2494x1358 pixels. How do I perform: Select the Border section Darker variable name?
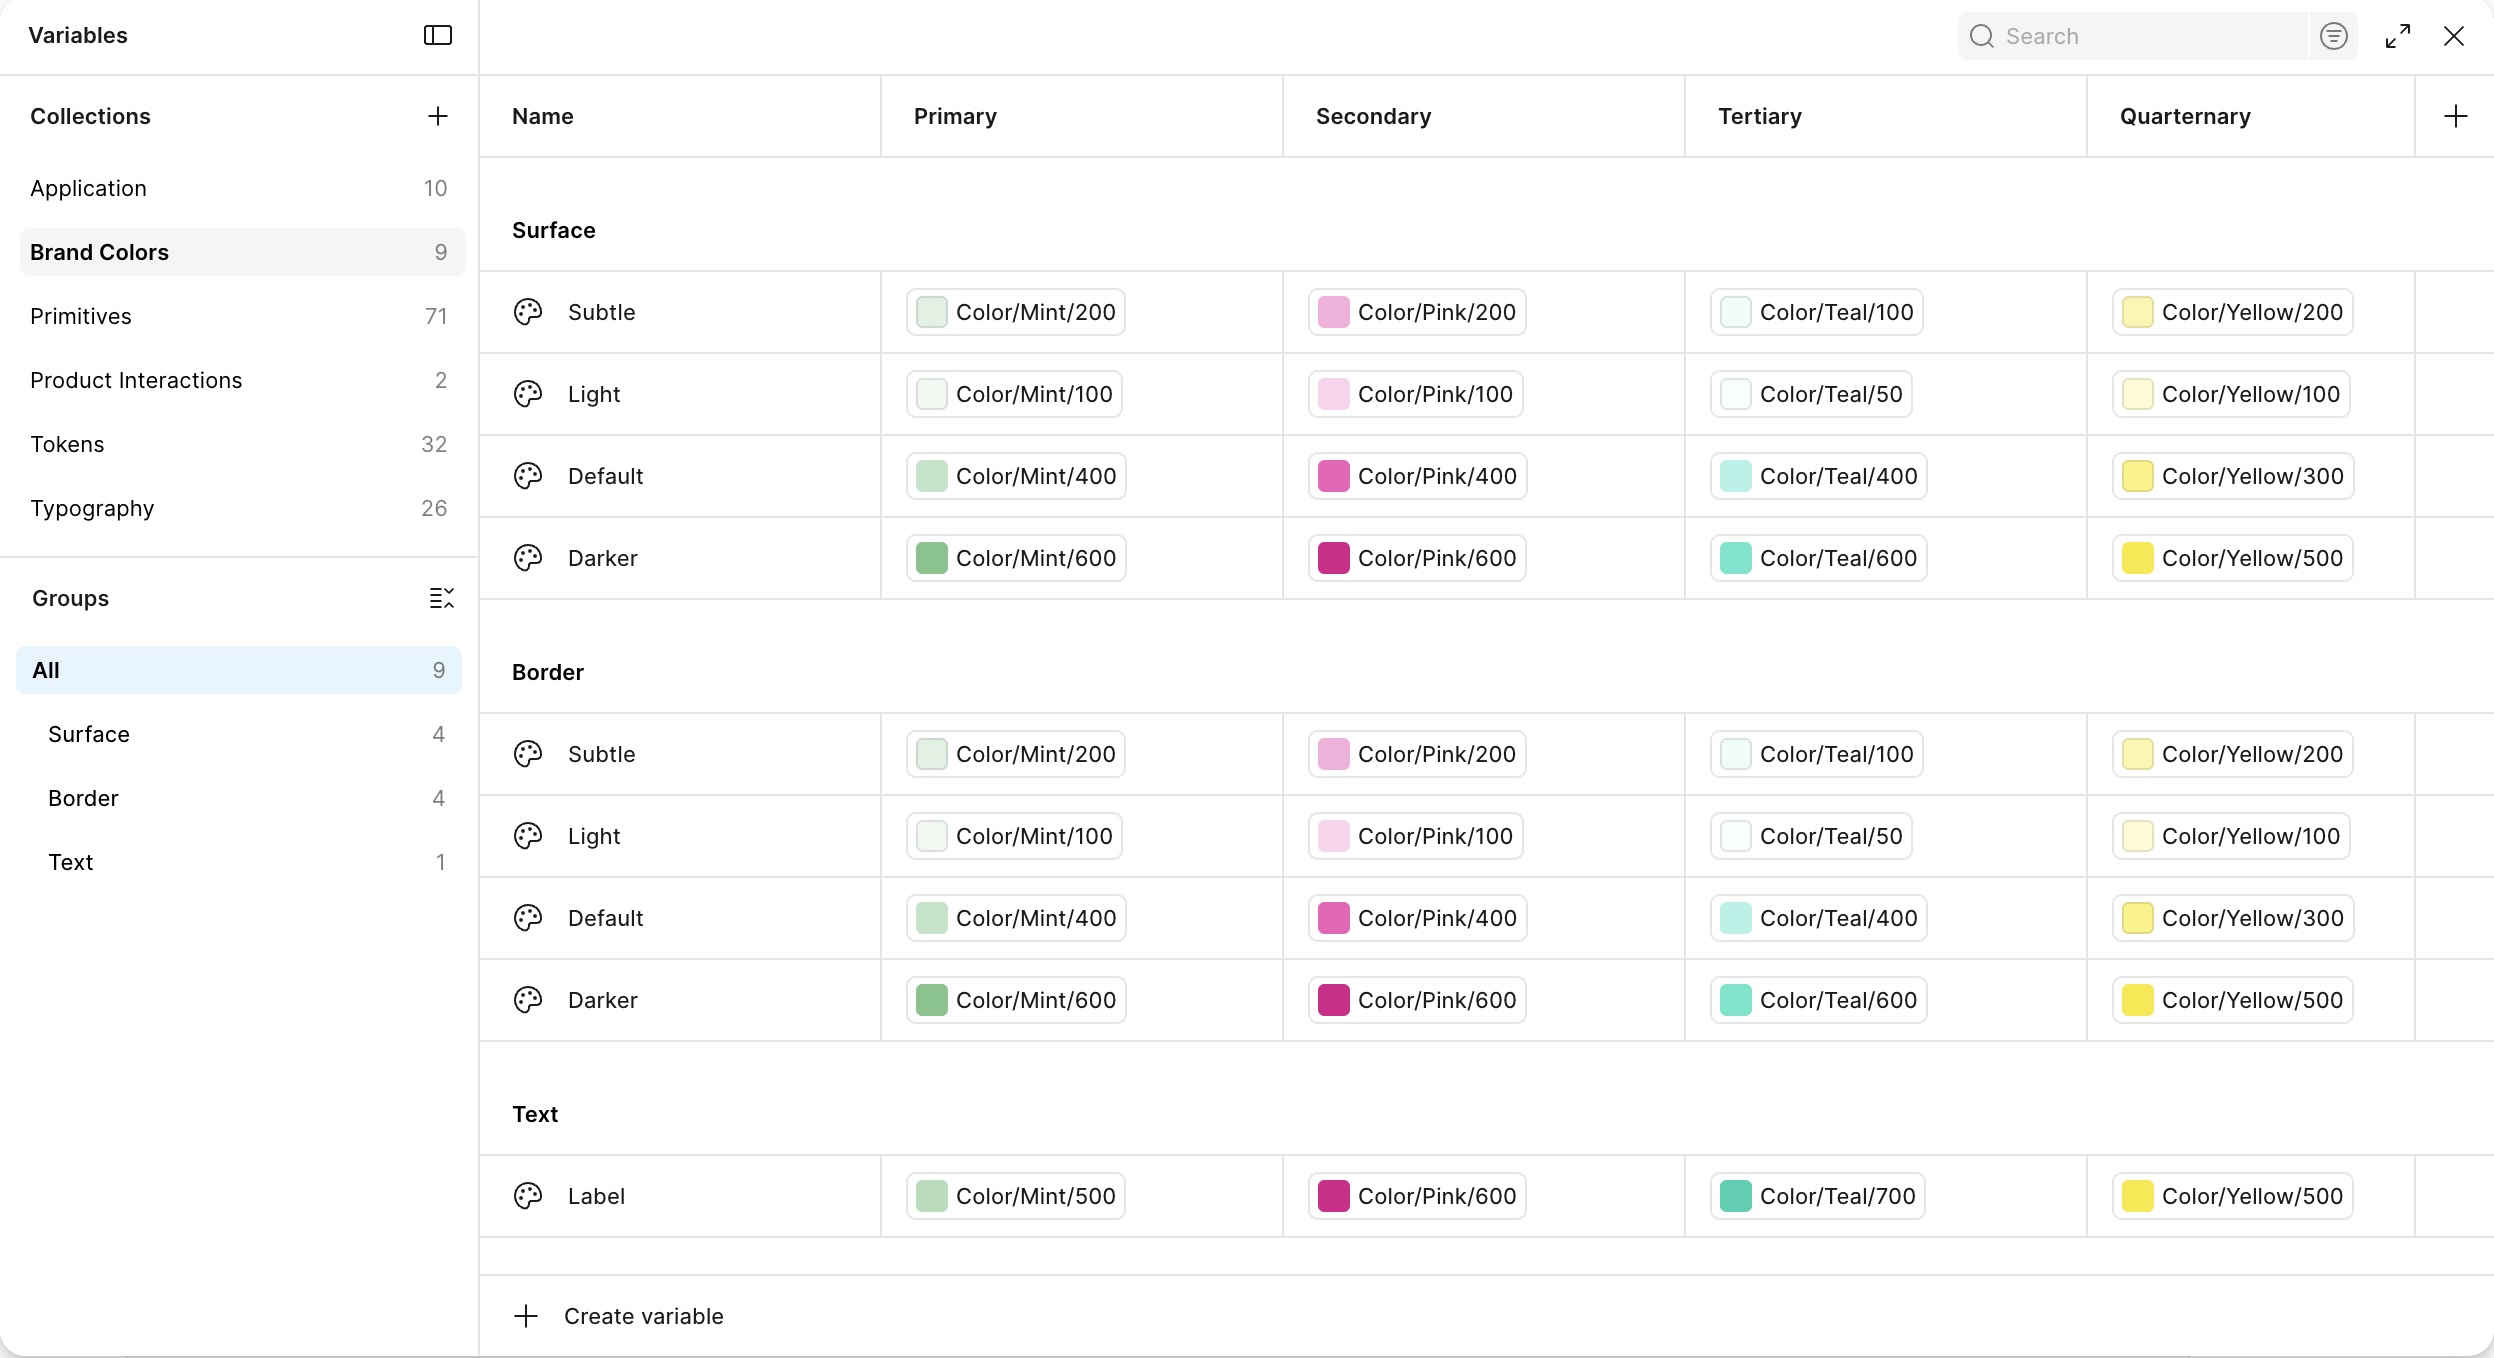[x=602, y=1000]
